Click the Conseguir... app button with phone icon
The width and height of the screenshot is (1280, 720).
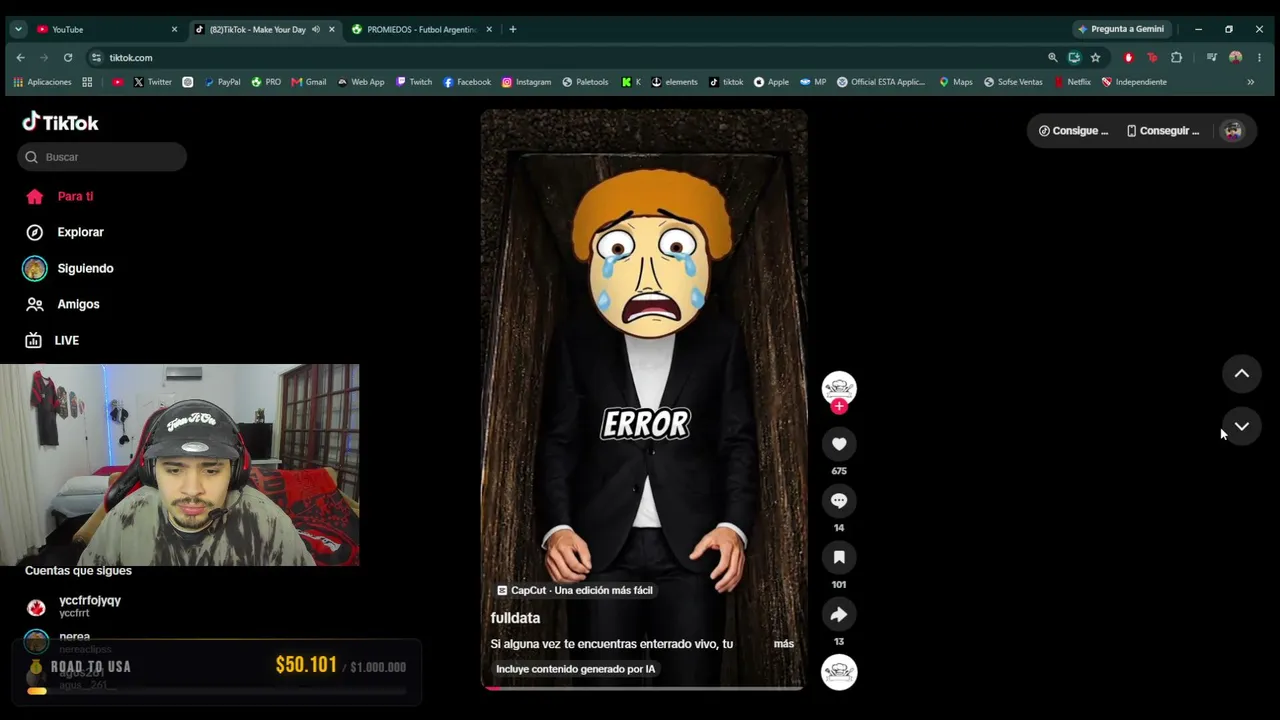(1163, 131)
